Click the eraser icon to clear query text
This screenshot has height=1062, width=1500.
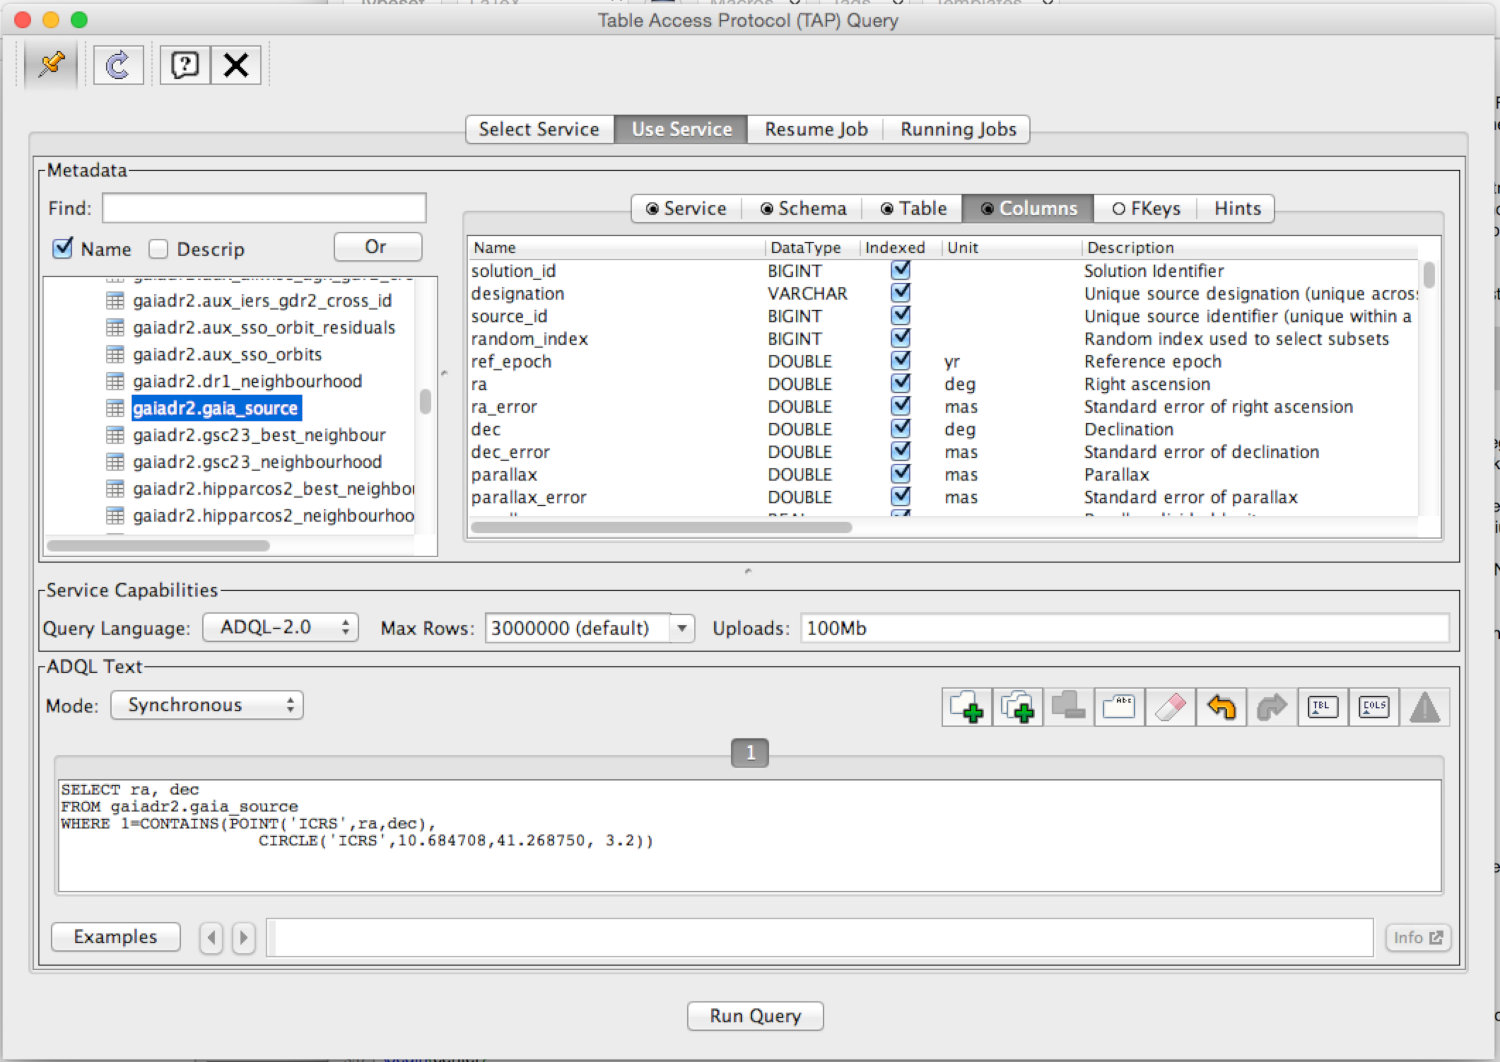tap(1170, 707)
